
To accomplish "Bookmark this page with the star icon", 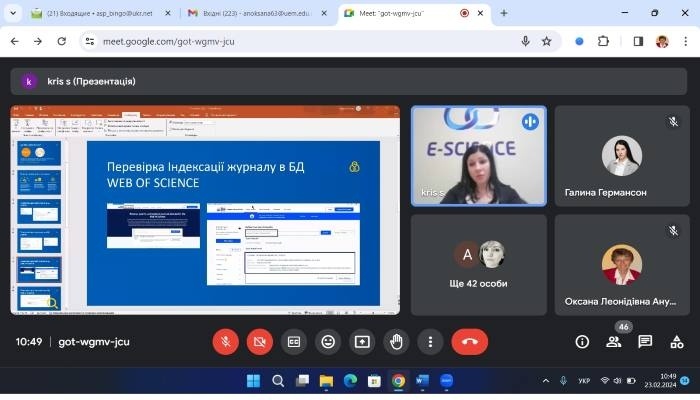I will [x=547, y=41].
